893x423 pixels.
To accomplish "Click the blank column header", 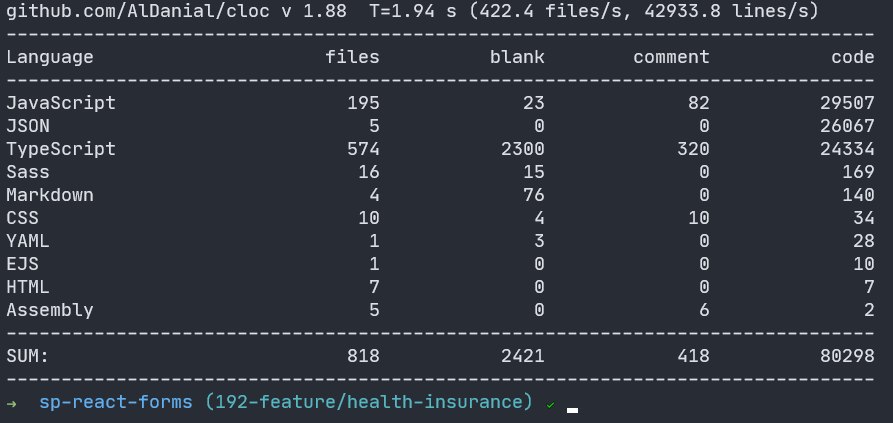I will [517, 57].
